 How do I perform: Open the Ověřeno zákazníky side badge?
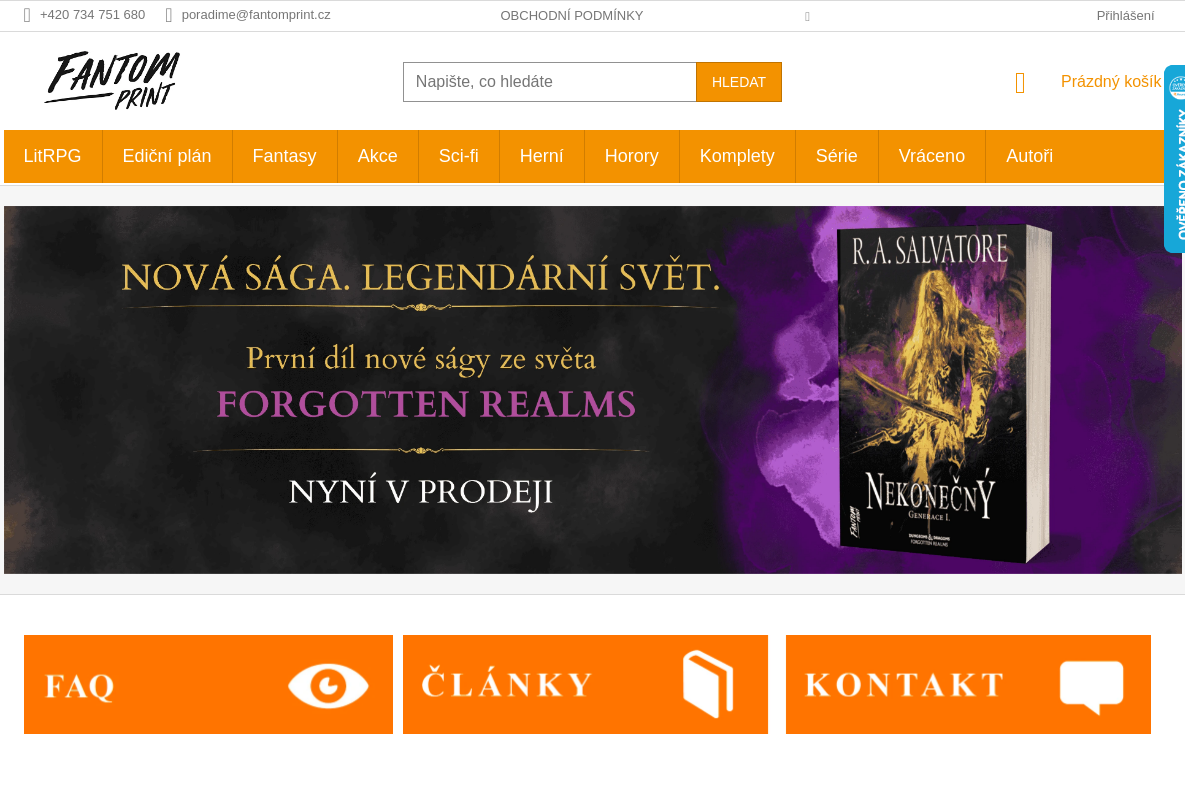(x=1175, y=159)
